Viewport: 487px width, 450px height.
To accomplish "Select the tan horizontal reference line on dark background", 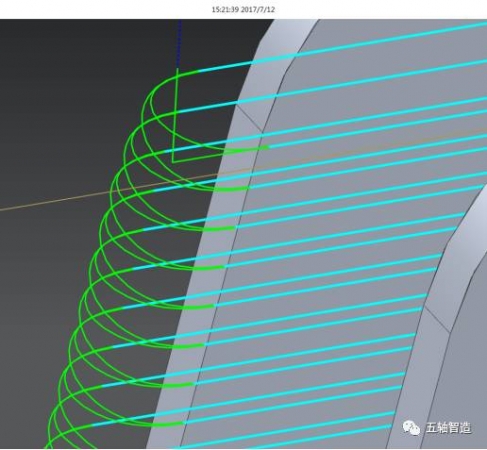I will click(110, 192).
